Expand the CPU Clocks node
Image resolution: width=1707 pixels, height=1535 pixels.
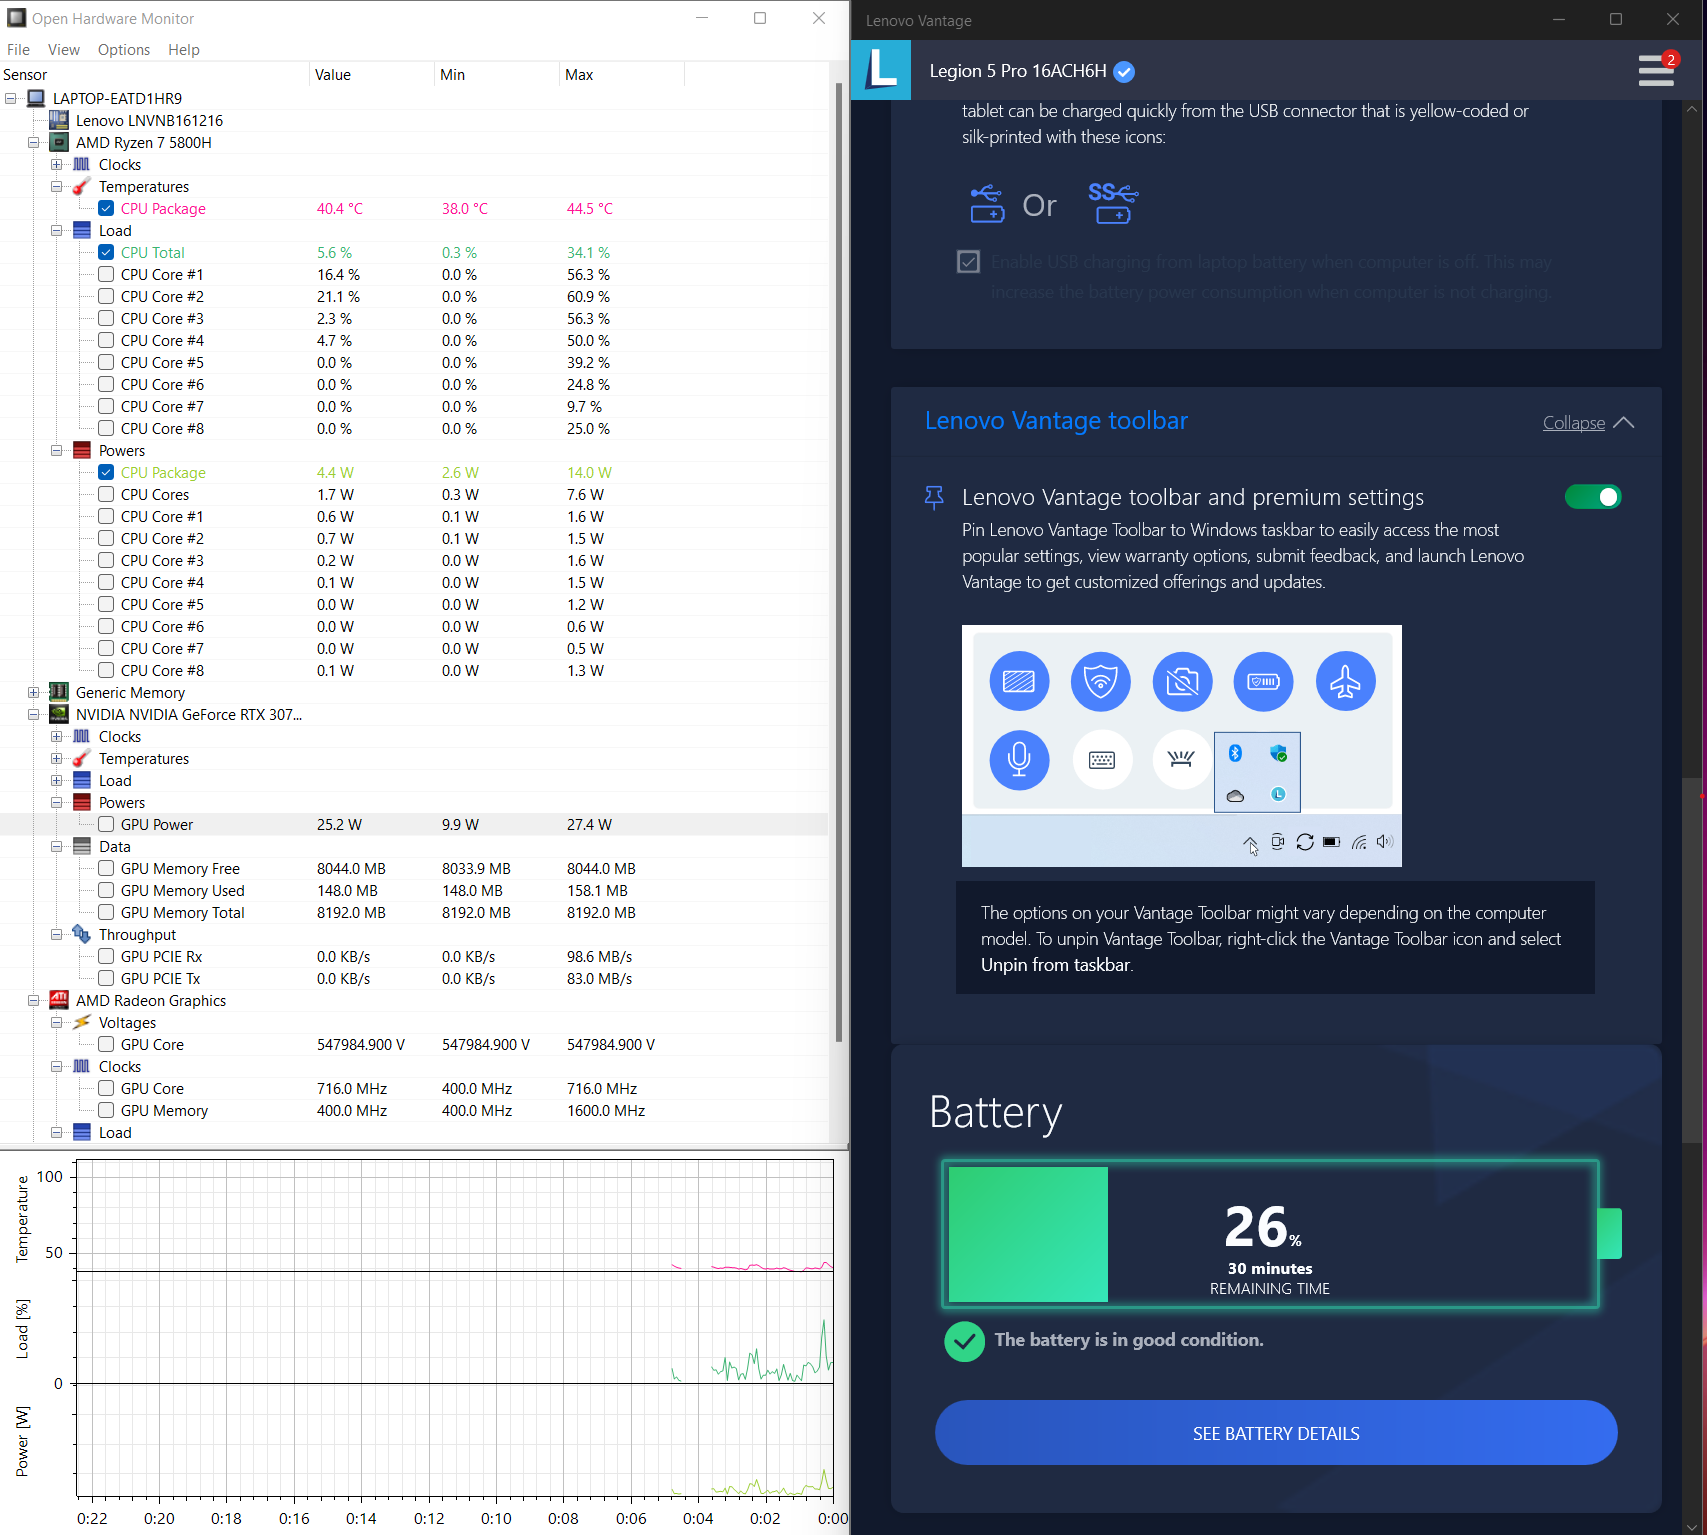point(56,164)
